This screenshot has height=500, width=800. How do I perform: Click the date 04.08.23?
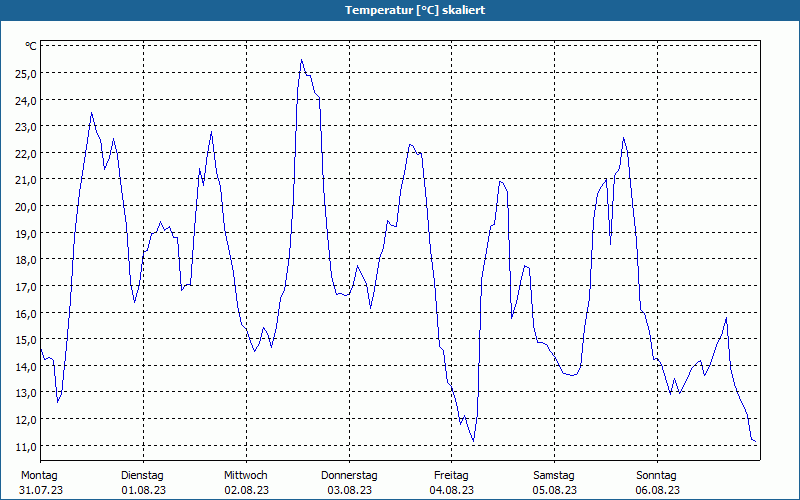(x=452, y=490)
